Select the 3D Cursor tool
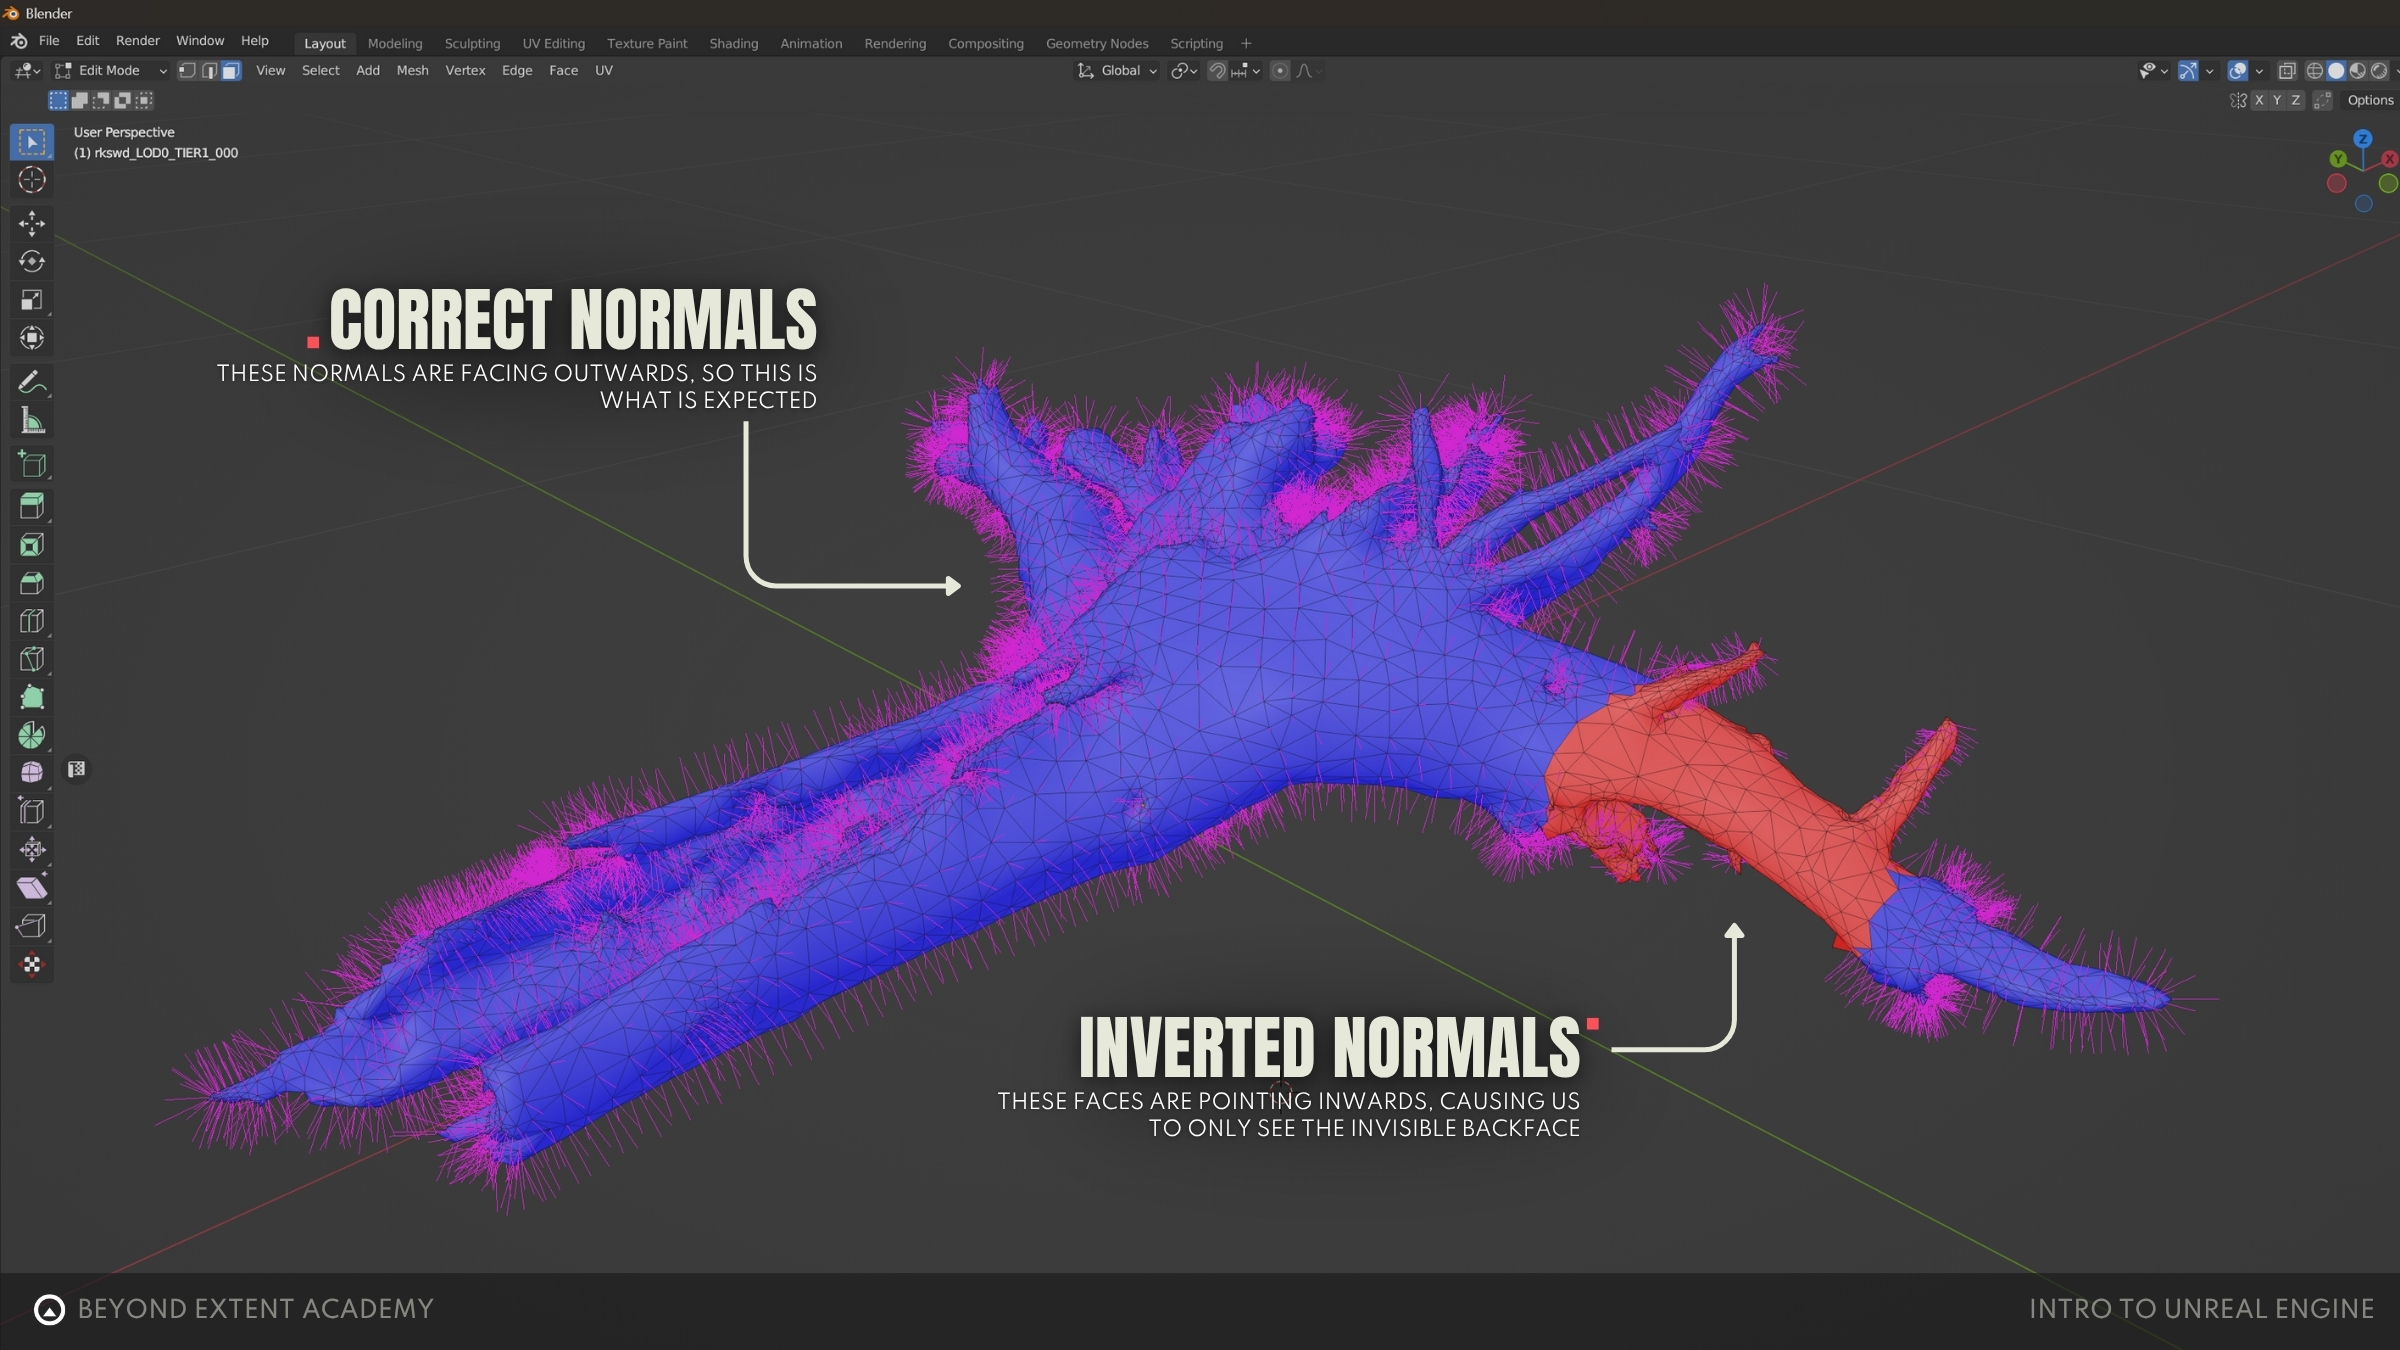The width and height of the screenshot is (2400, 1350). [x=32, y=180]
